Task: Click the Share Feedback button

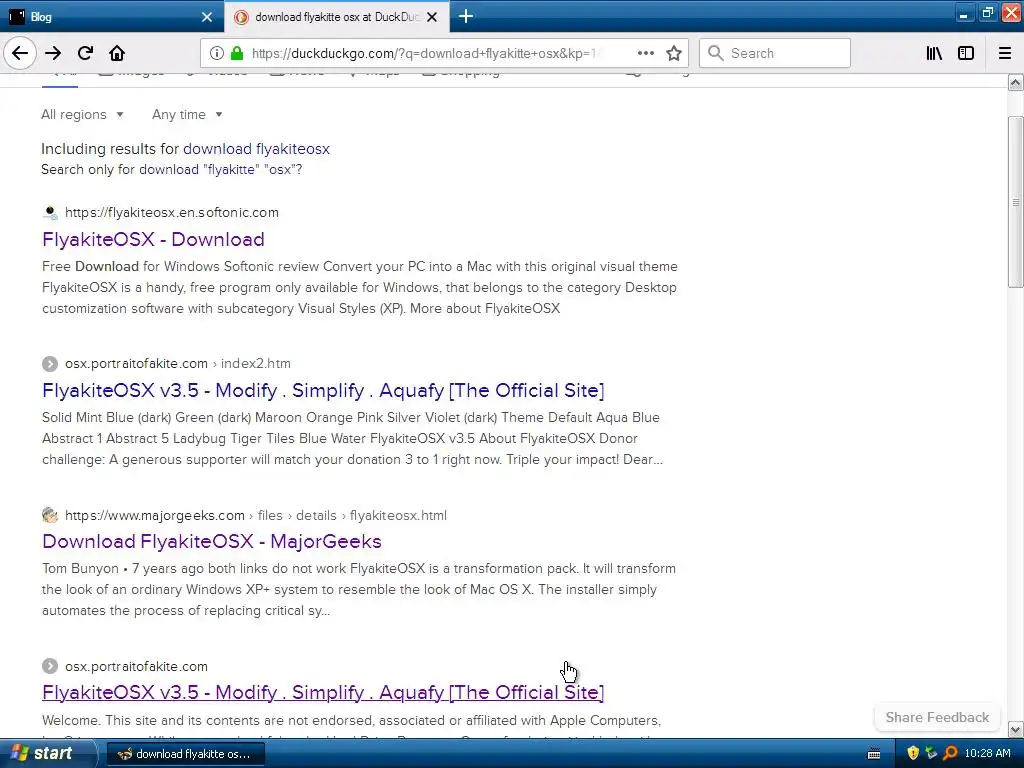Action: 937,717
